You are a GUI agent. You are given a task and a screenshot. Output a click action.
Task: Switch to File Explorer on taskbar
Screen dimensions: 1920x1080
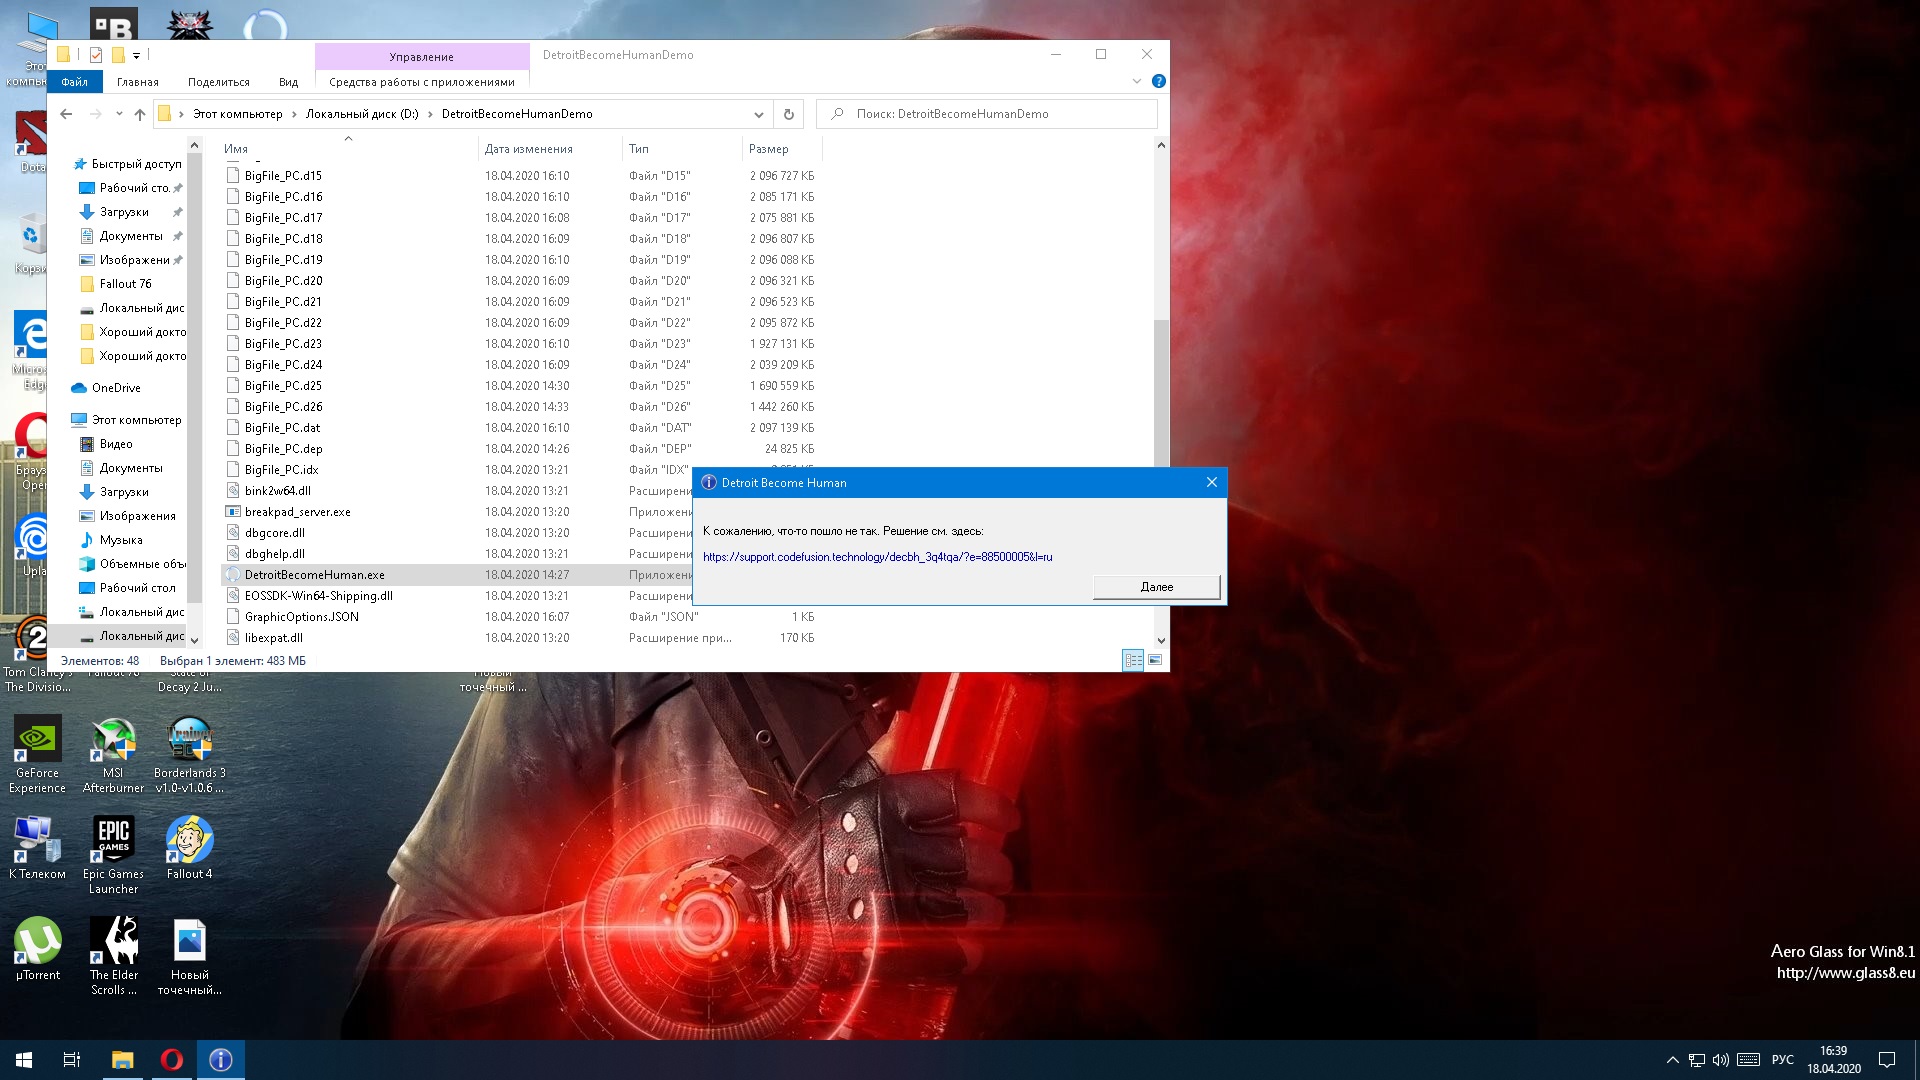point(122,1060)
